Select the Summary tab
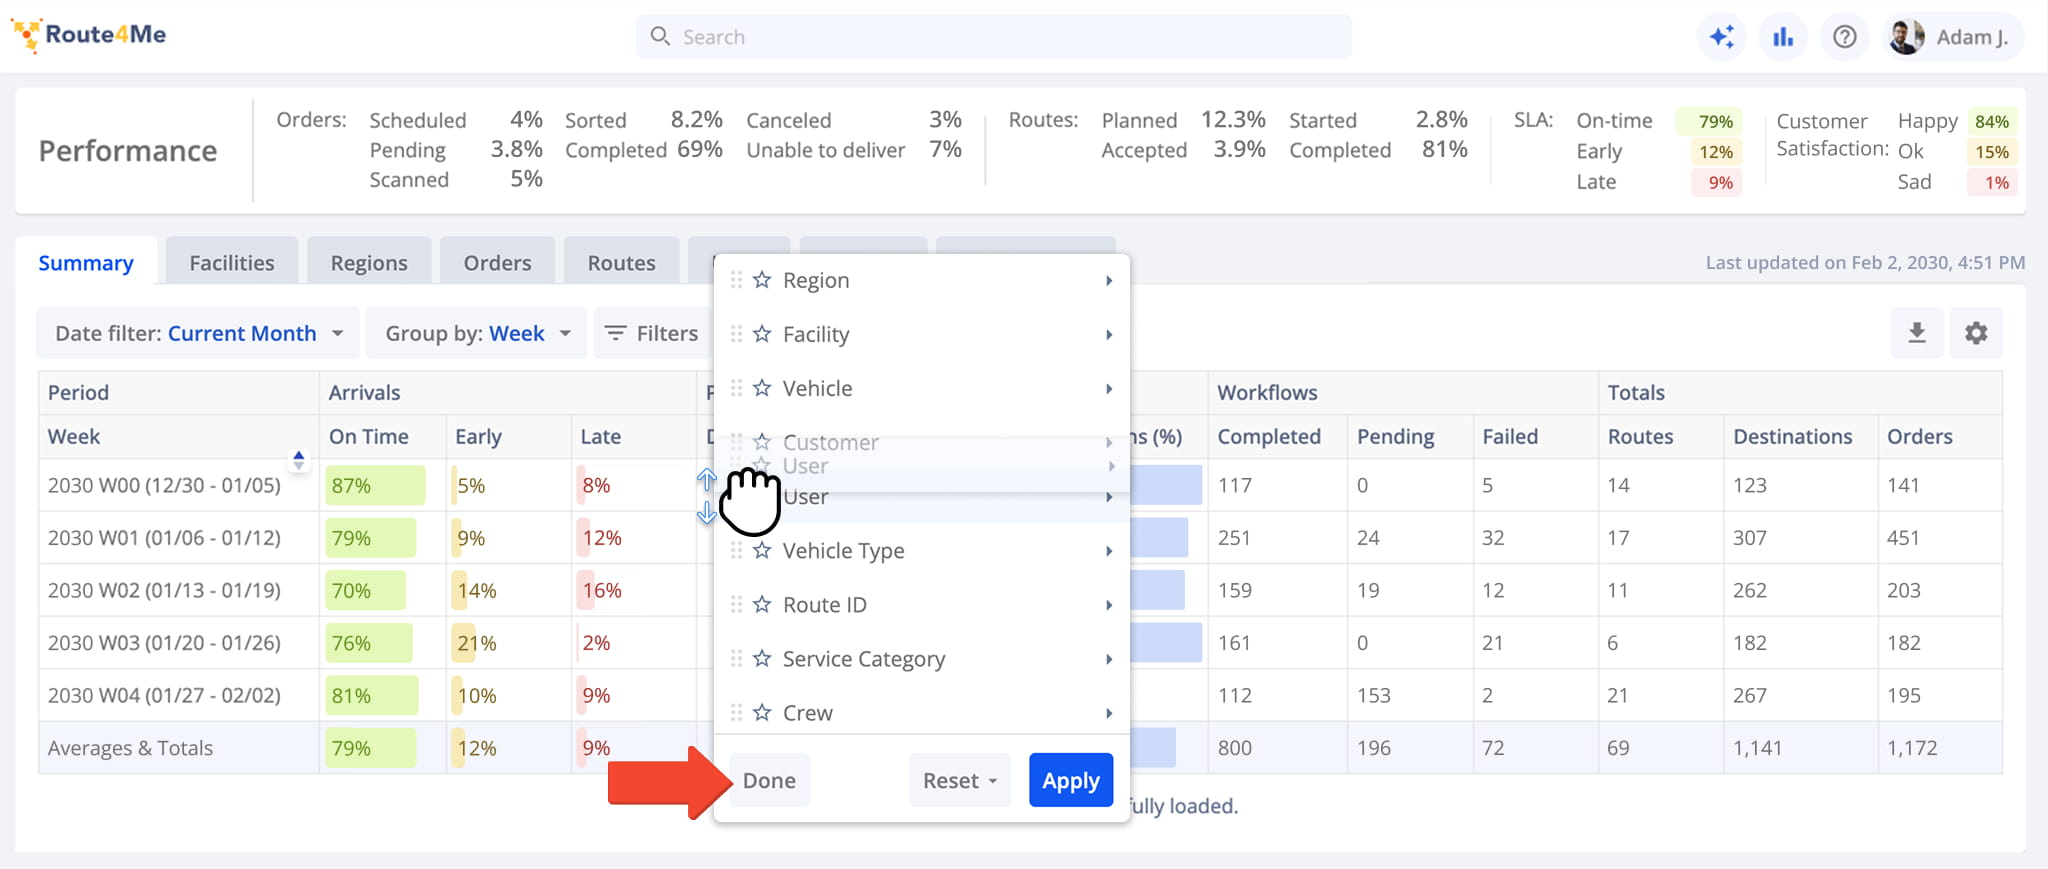 (86, 262)
